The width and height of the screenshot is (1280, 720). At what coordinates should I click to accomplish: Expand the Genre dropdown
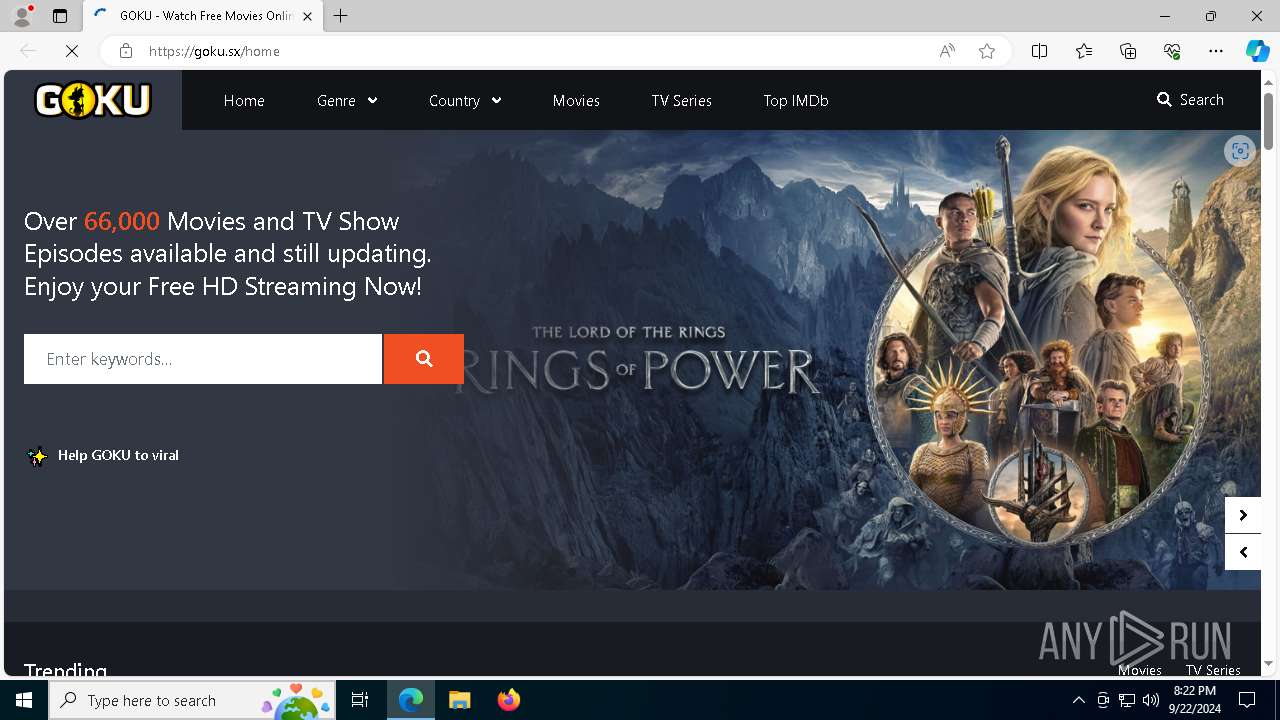click(x=347, y=100)
